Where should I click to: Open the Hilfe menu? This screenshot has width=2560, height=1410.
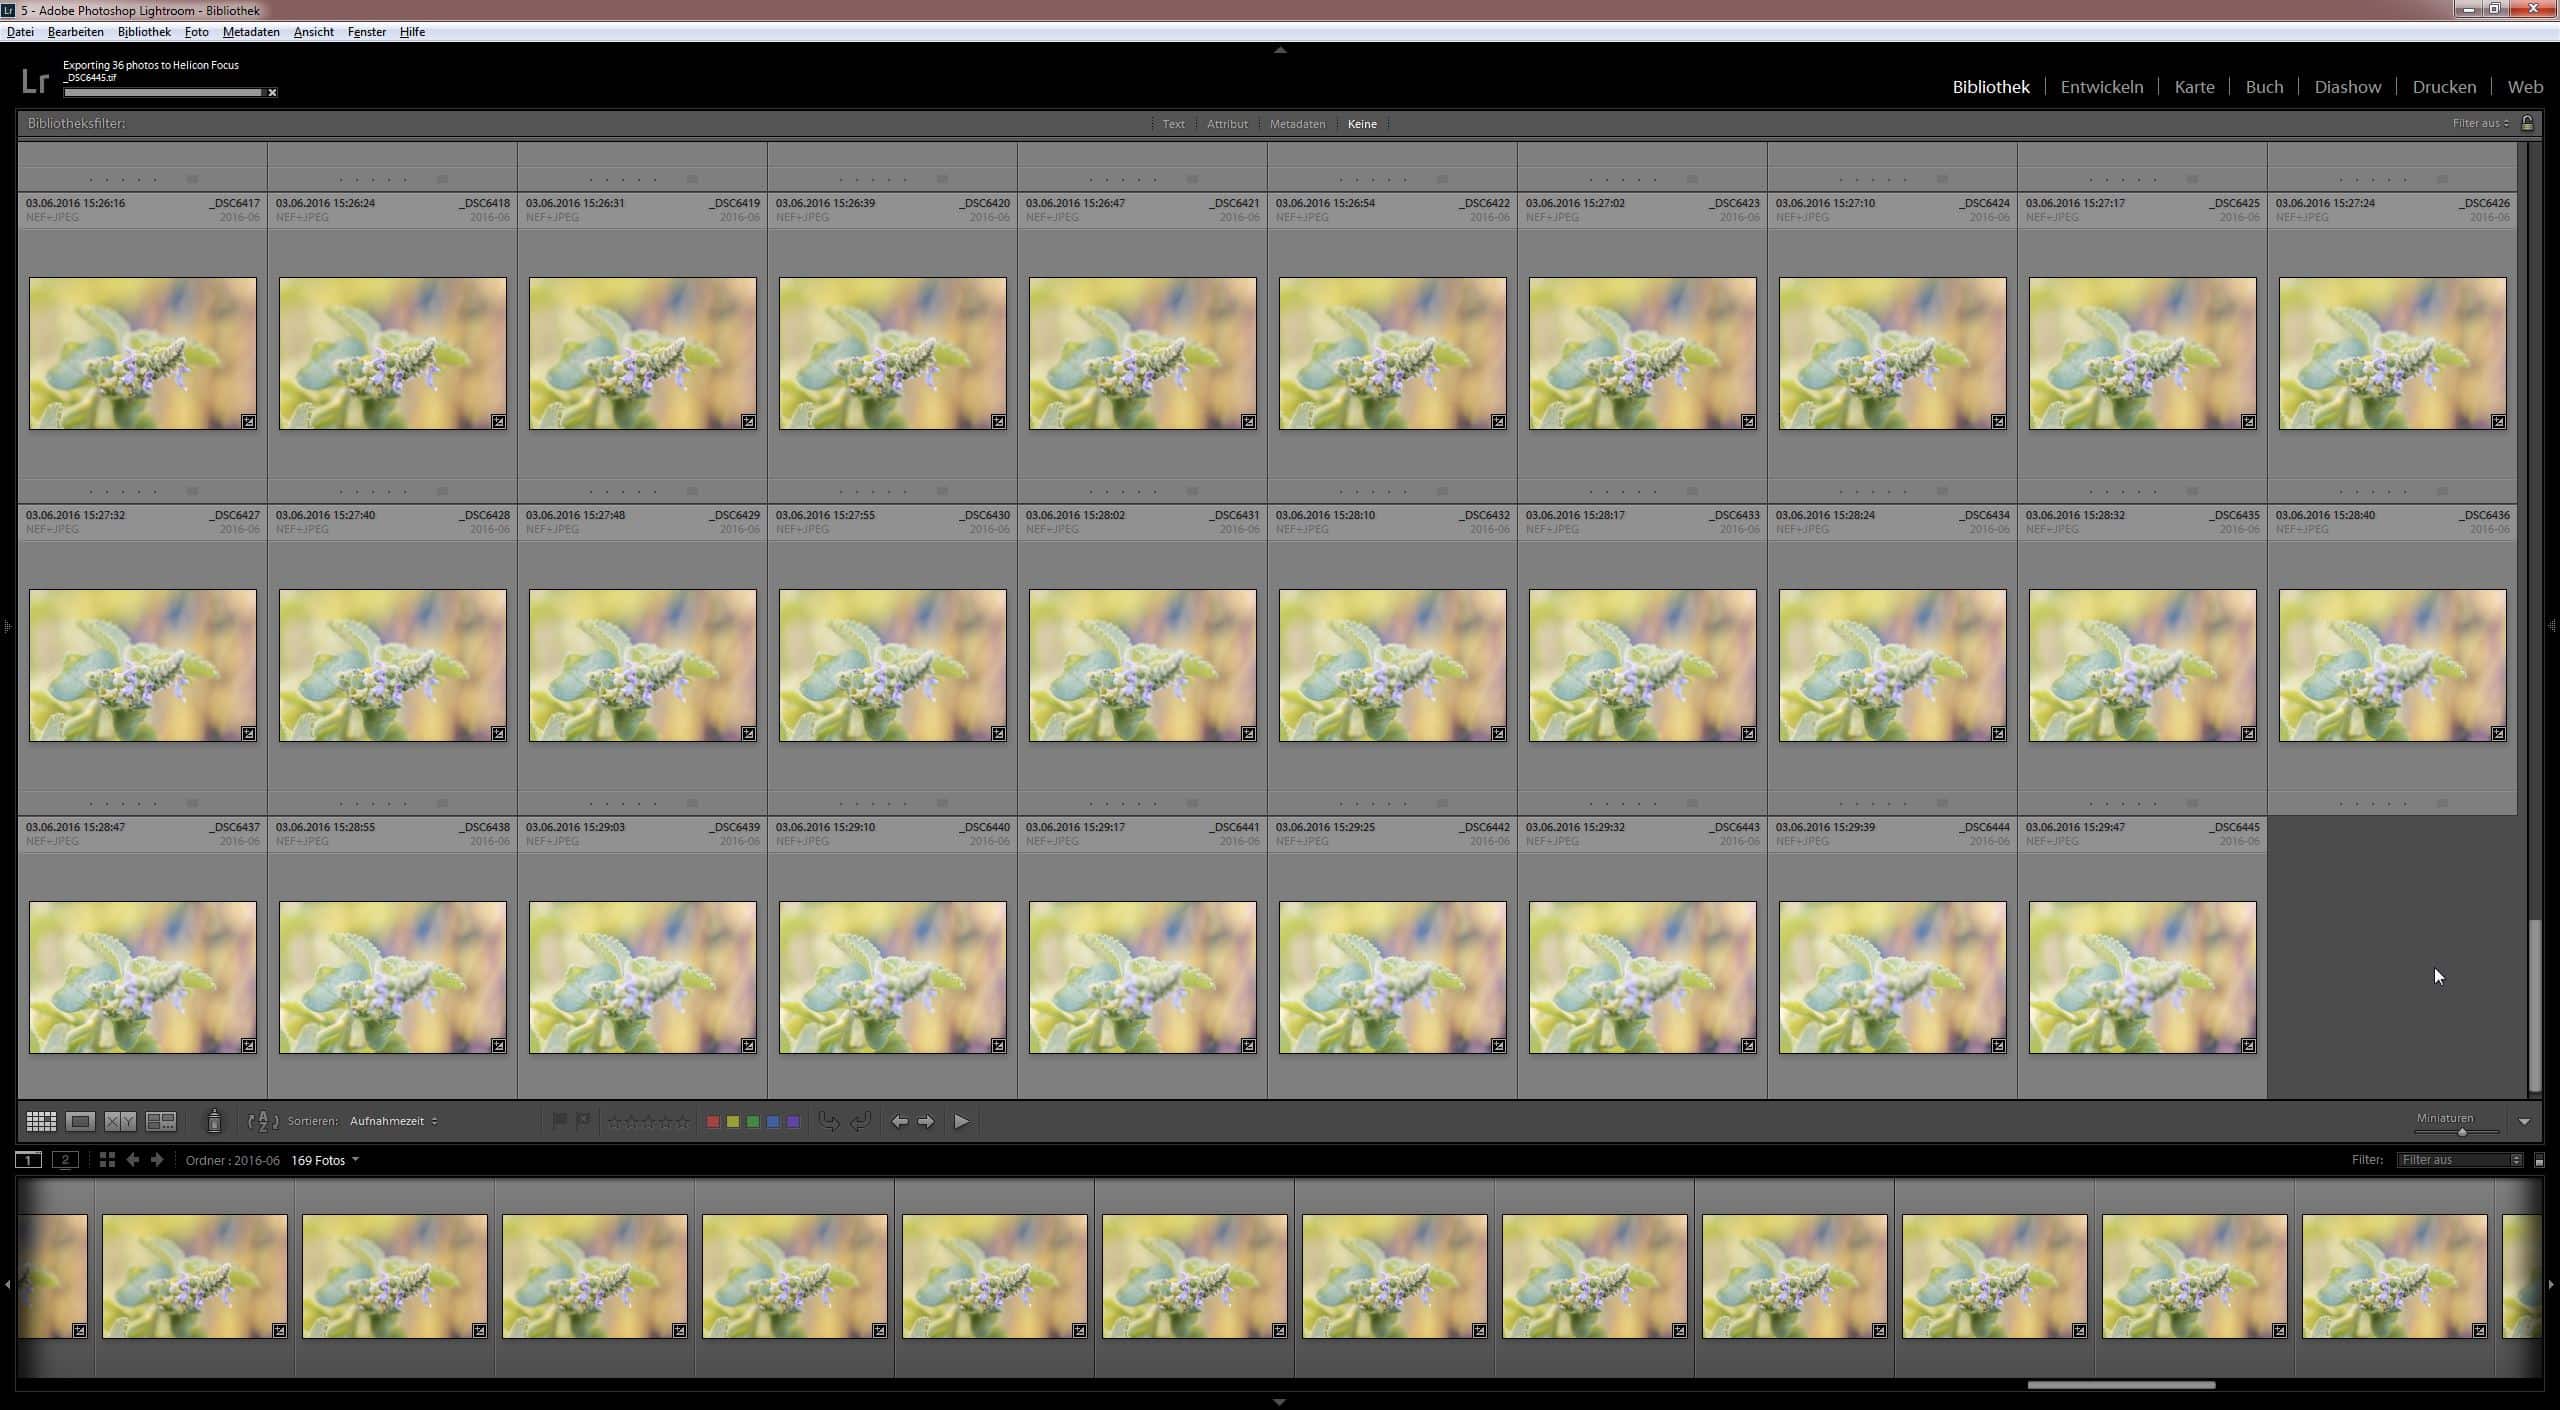[412, 32]
